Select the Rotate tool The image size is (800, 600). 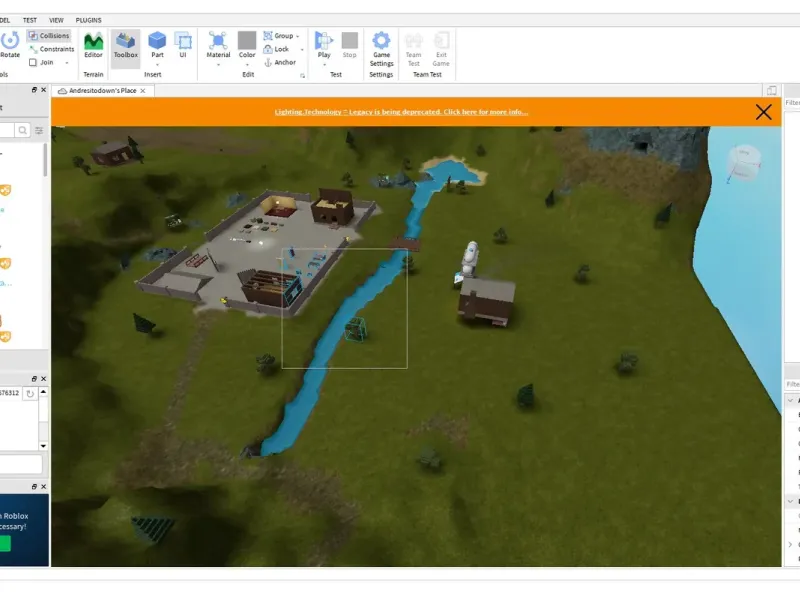pyautogui.click(x=9, y=45)
